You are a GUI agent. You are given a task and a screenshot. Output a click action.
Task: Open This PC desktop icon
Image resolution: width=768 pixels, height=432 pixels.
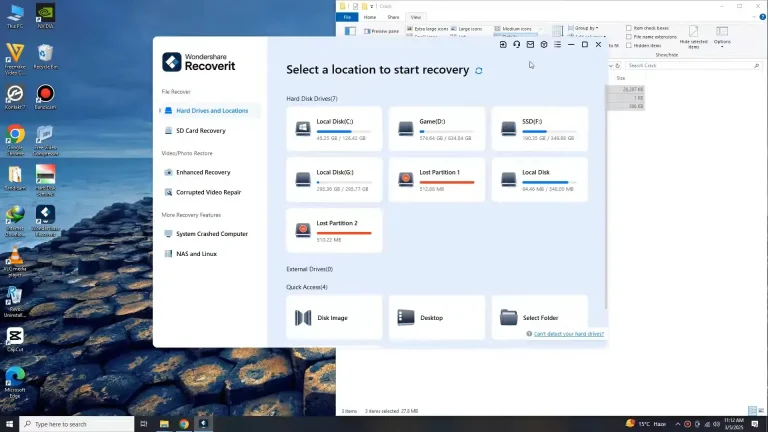tap(15, 16)
